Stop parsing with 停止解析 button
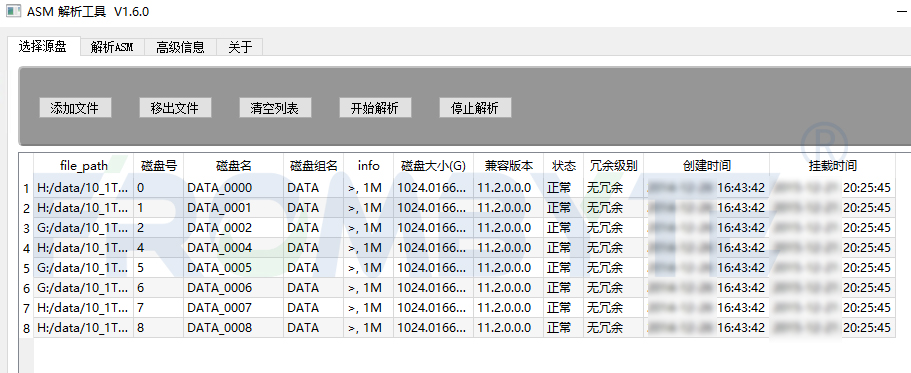 [475, 107]
